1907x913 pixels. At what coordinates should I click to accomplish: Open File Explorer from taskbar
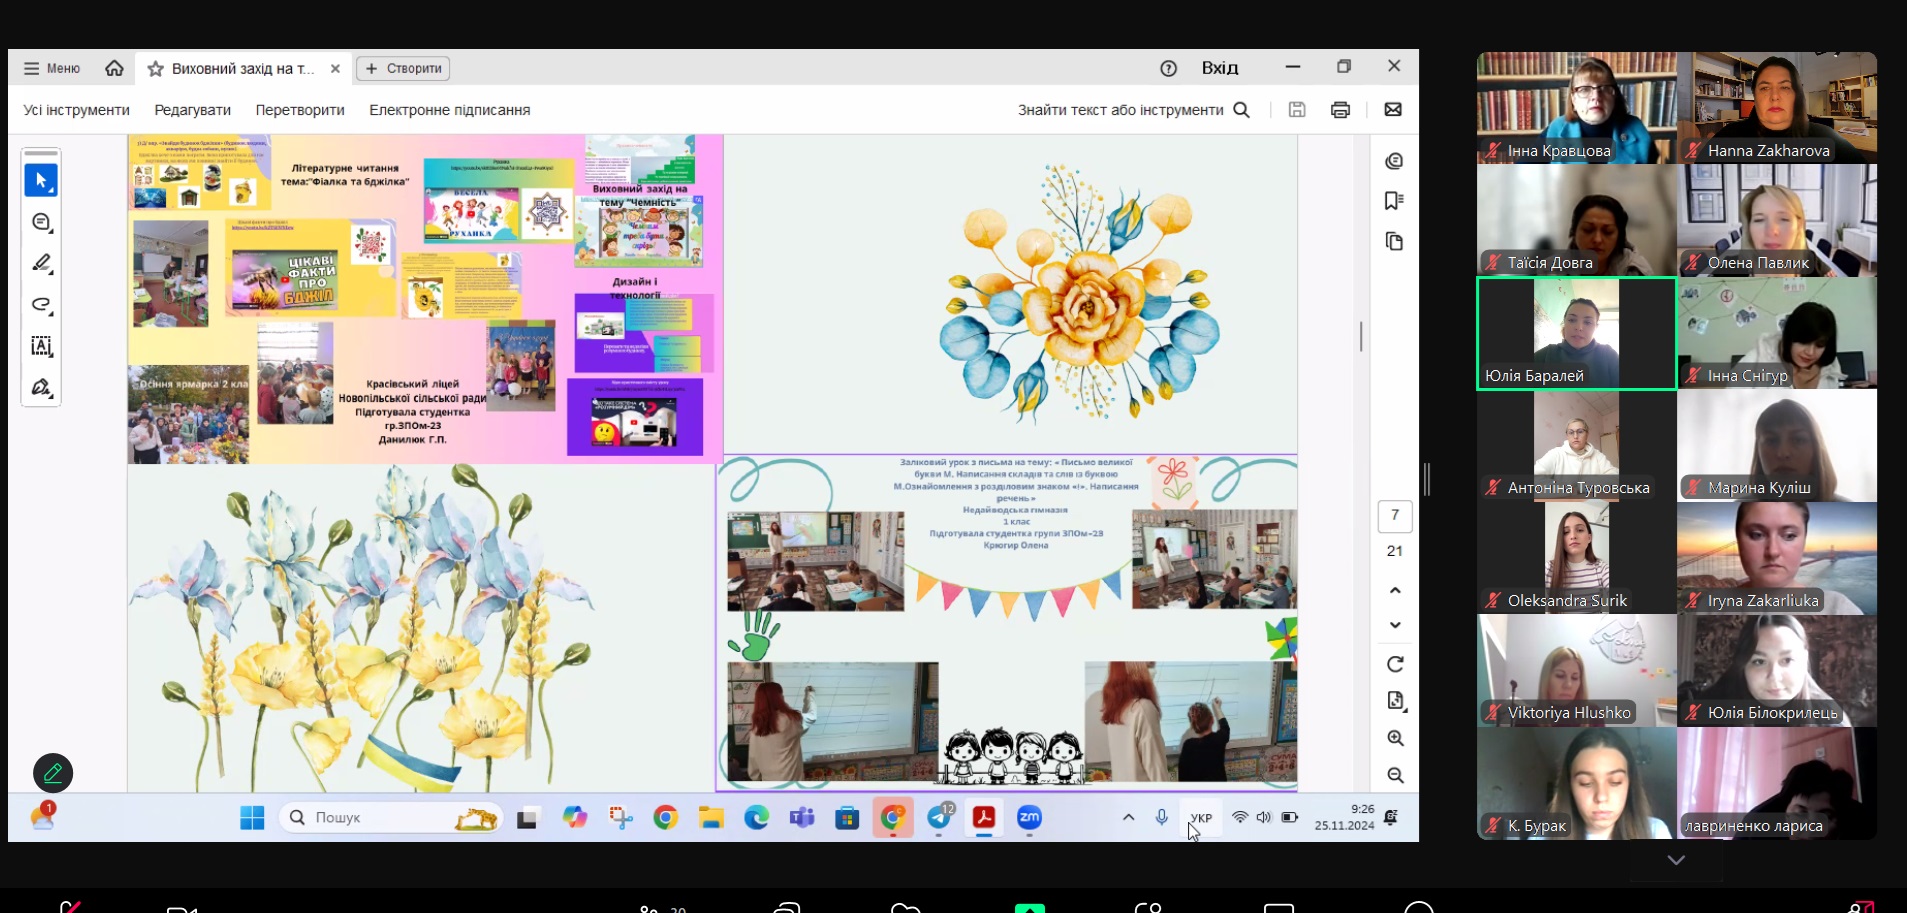click(710, 818)
